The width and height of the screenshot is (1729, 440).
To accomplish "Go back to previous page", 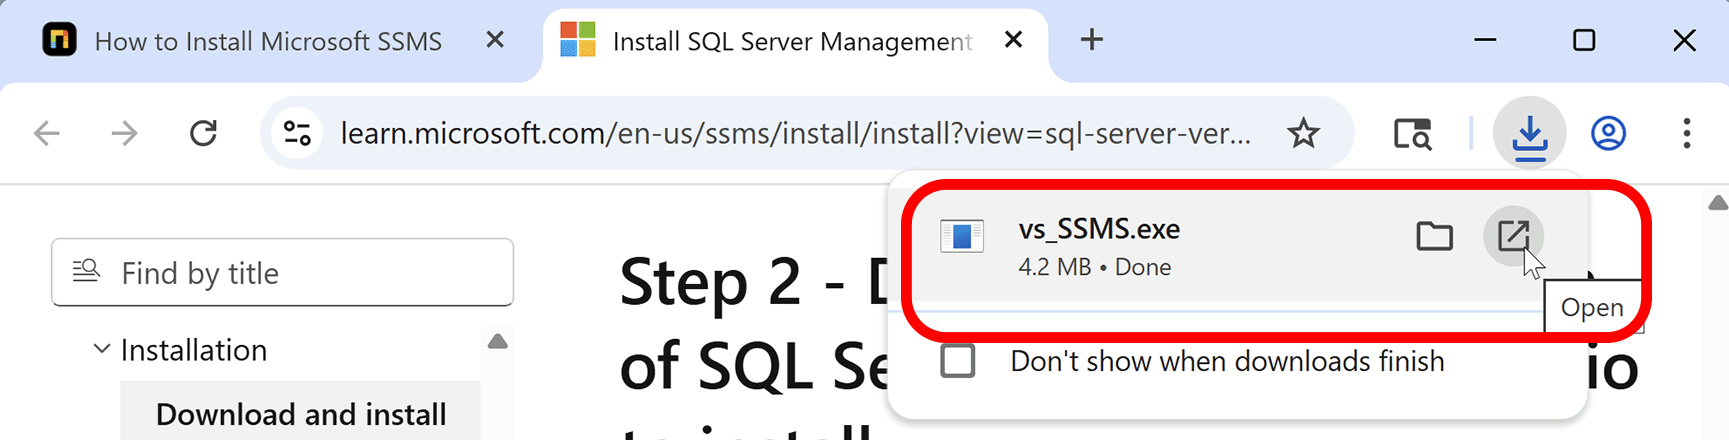I will pos(47,133).
